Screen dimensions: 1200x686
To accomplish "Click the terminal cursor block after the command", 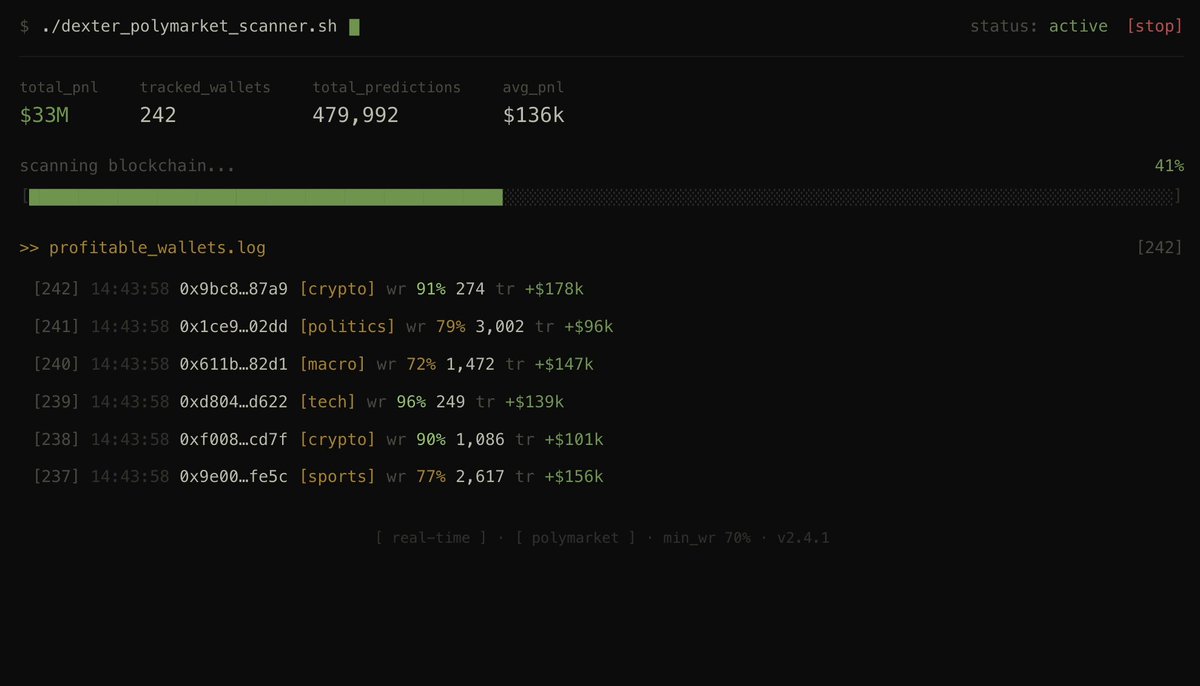I will [x=354, y=27].
